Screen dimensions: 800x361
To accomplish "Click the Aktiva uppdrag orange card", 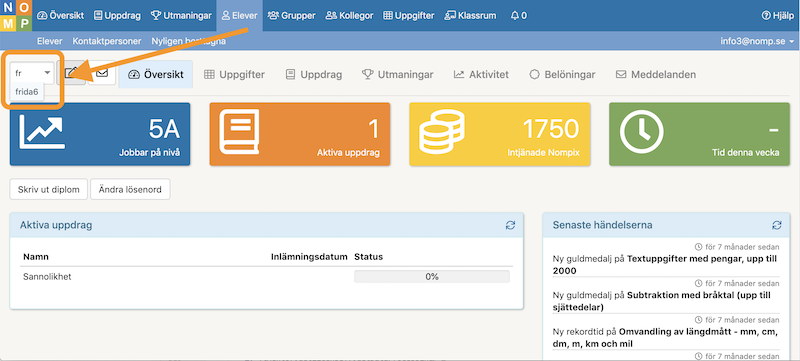I will pos(300,134).
